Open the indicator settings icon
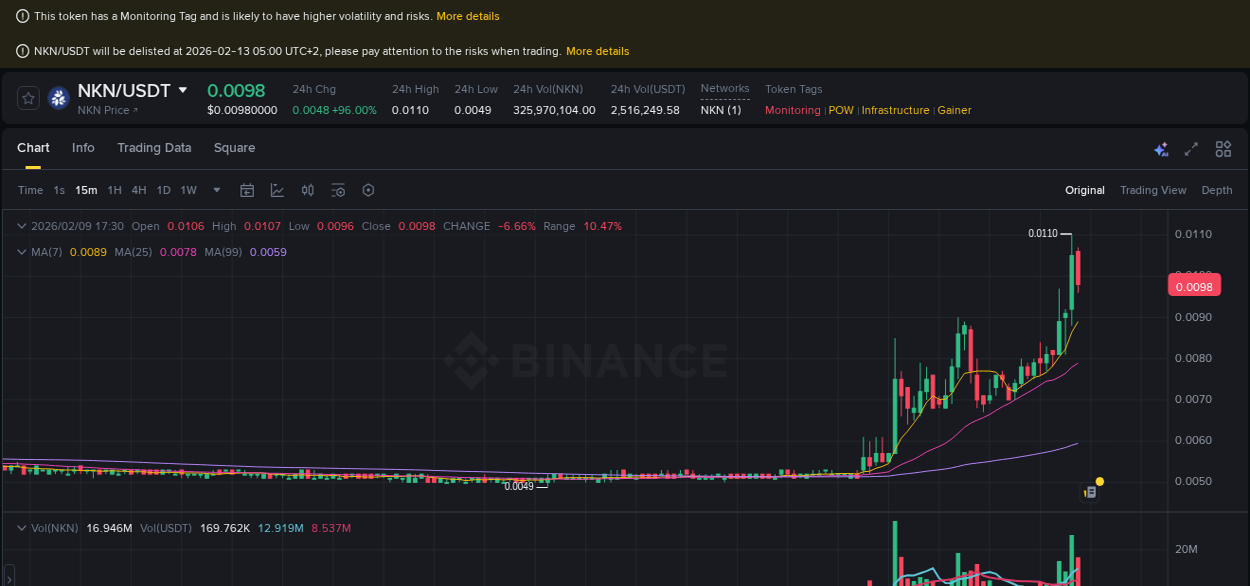The width and height of the screenshot is (1250, 586). tap(337, 190)
